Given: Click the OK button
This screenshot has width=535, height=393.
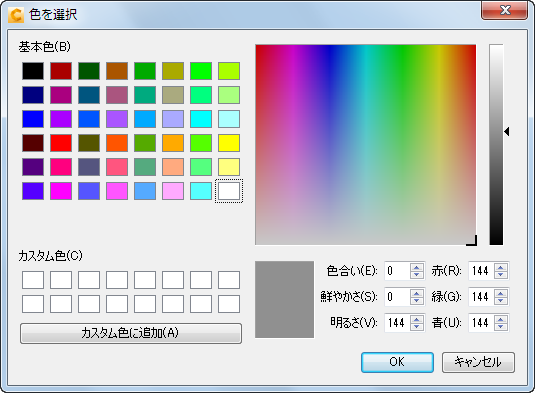Looking at the screenshot, I should pyautogui.click(x=397, y=362).
